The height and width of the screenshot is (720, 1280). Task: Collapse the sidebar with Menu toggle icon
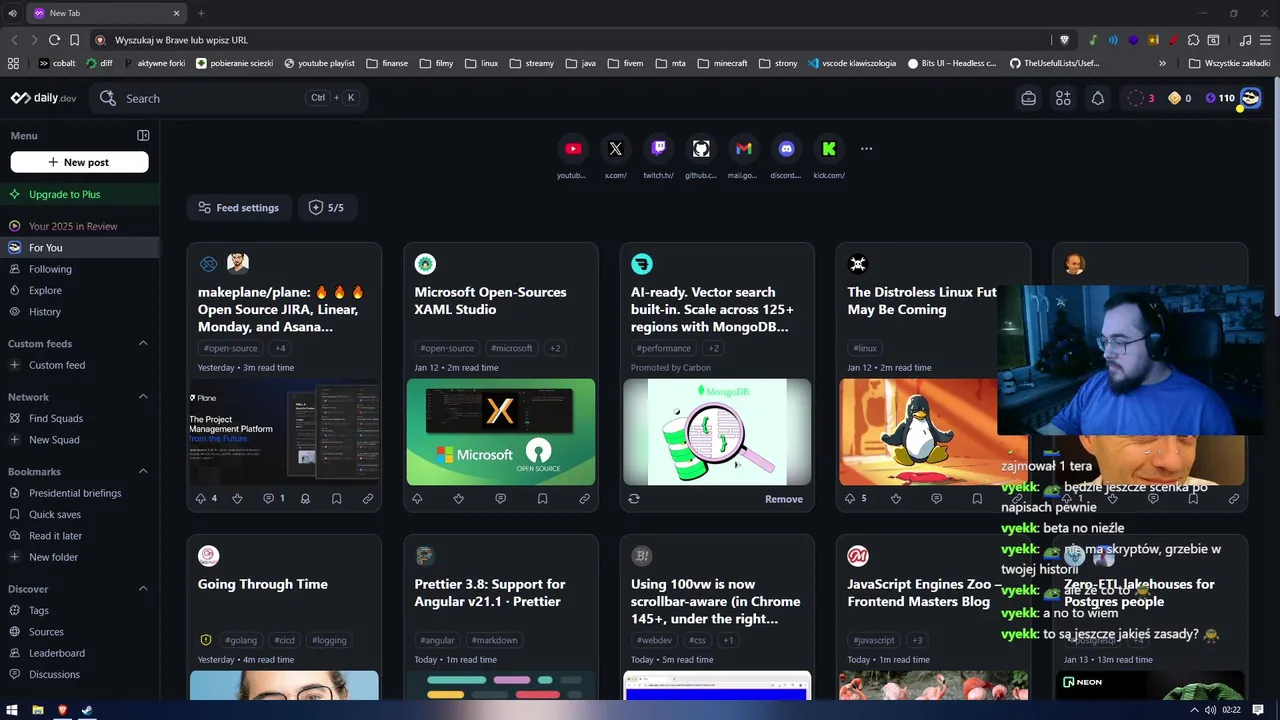(x=143, y=135)
